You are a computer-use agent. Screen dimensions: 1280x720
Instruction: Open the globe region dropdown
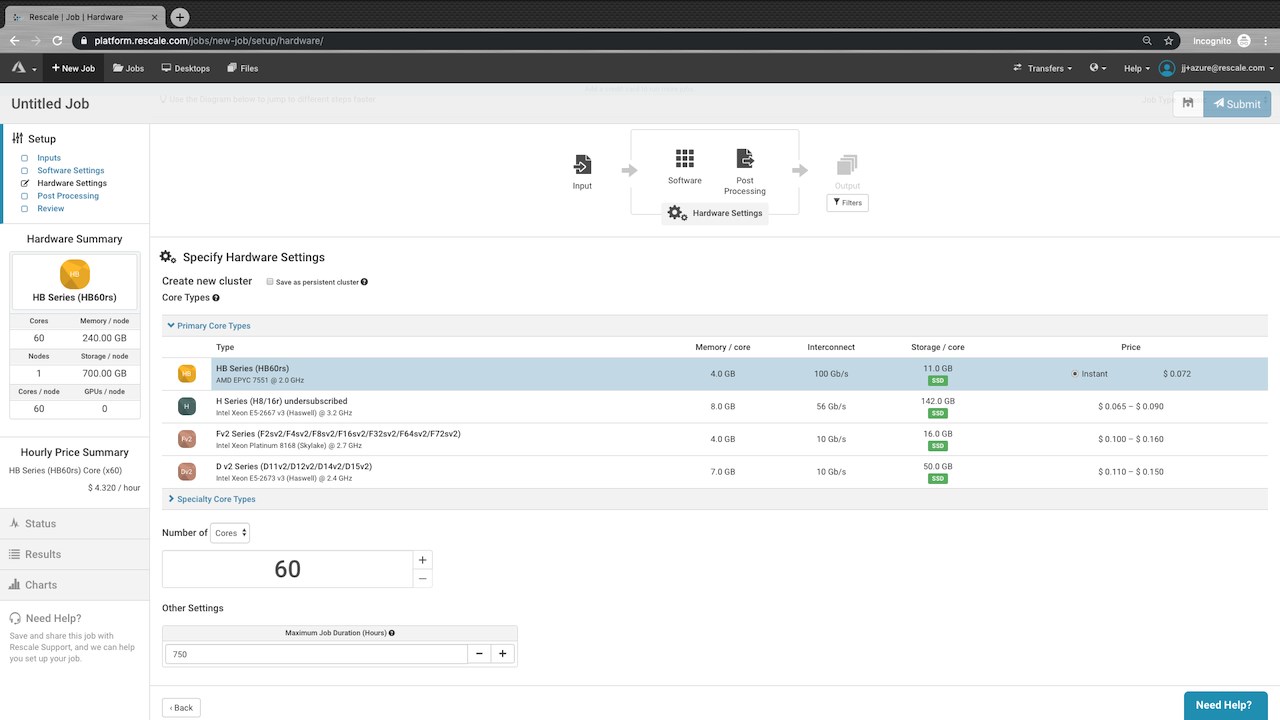[x=1098, y=68]
